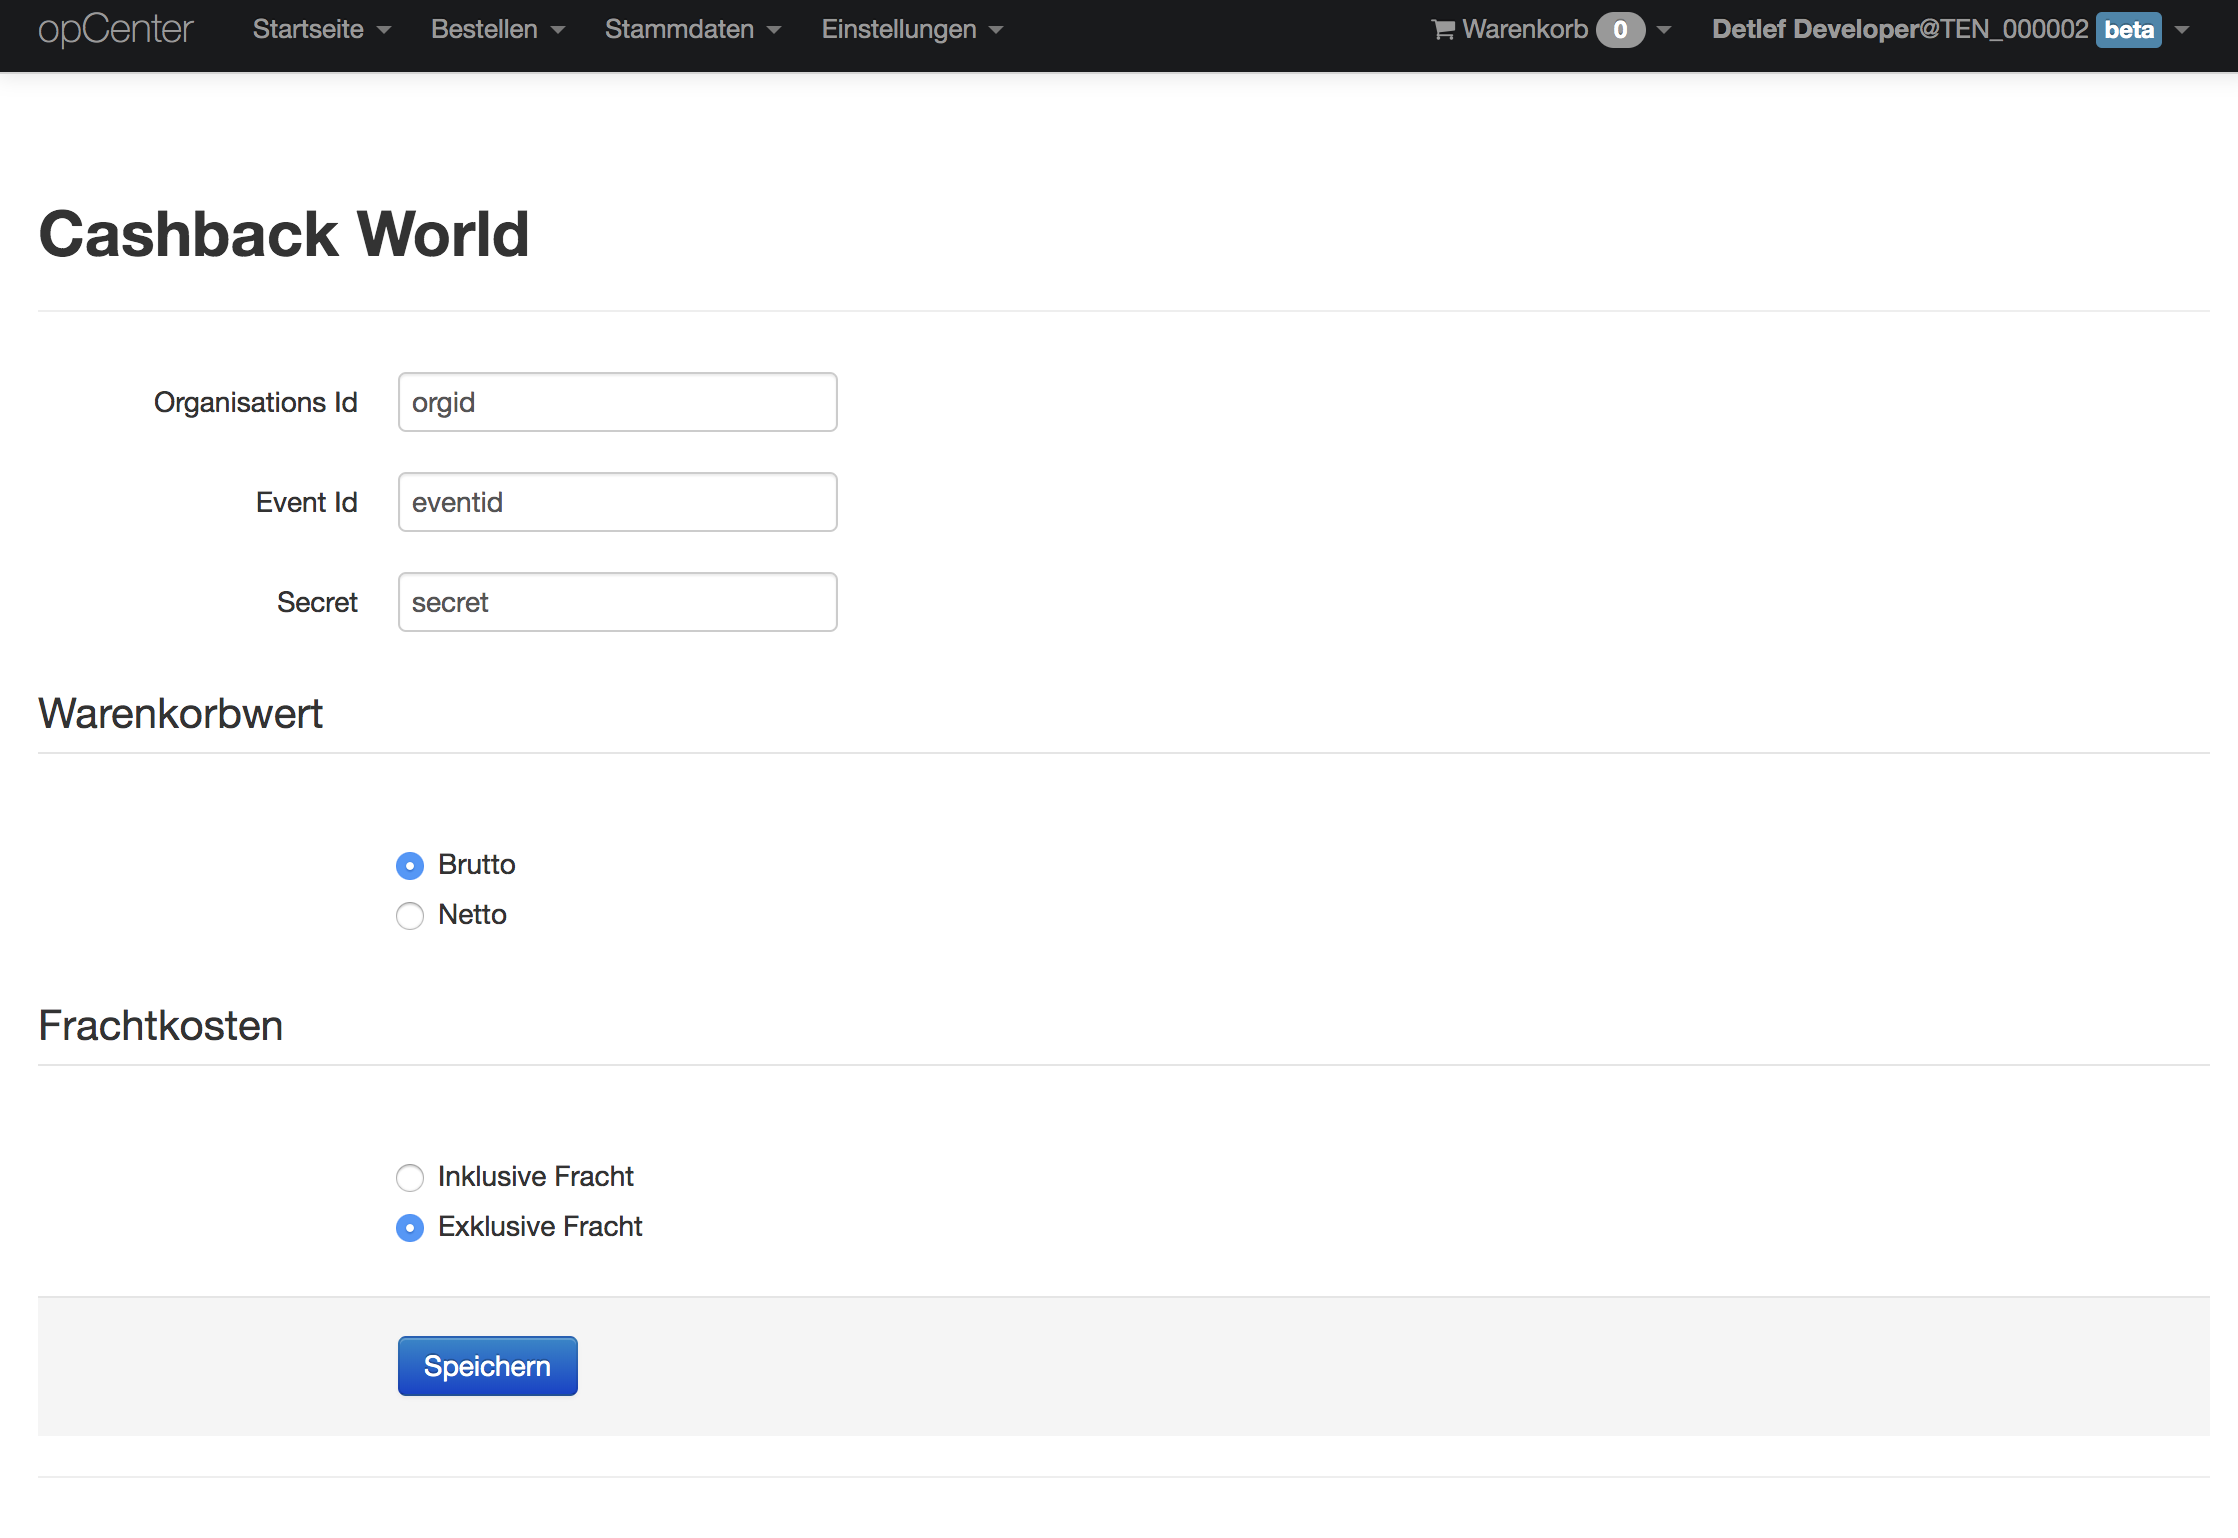Click the opCenter logo
This screenshot has width=2238, height=1538.
[x=115, y=29]
